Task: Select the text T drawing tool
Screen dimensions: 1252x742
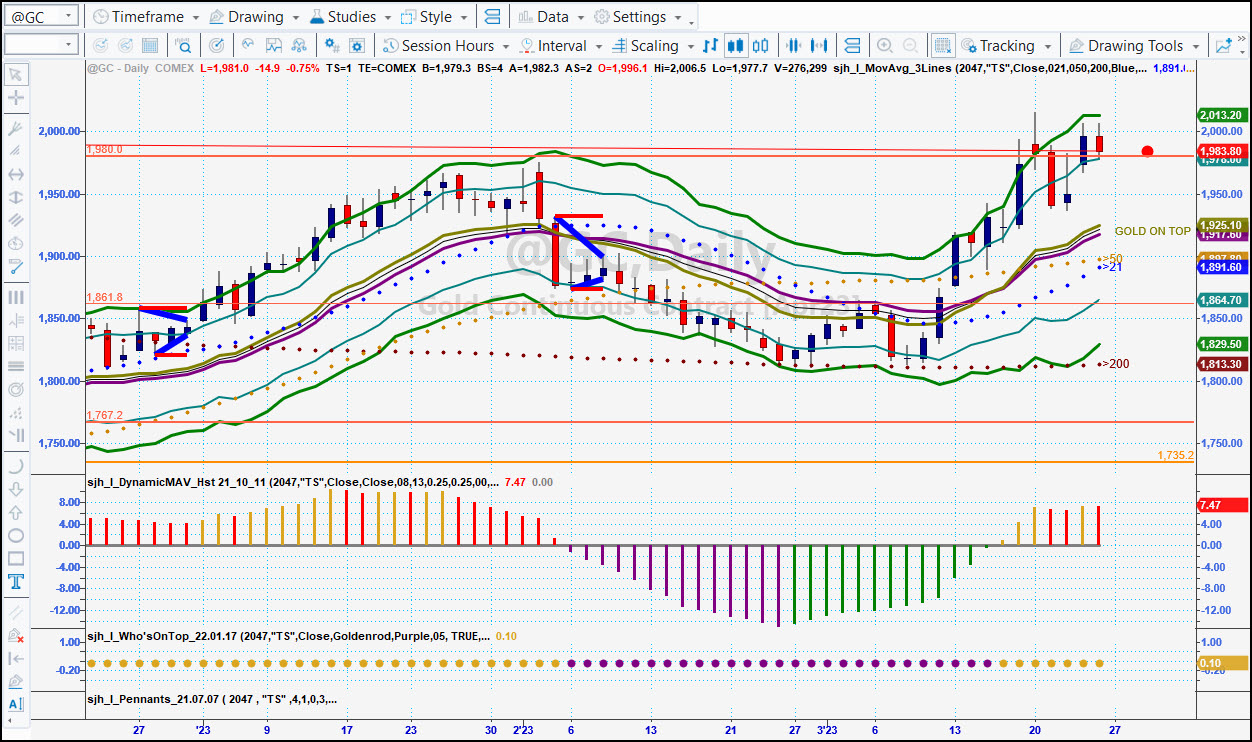Action: [15, 581]
